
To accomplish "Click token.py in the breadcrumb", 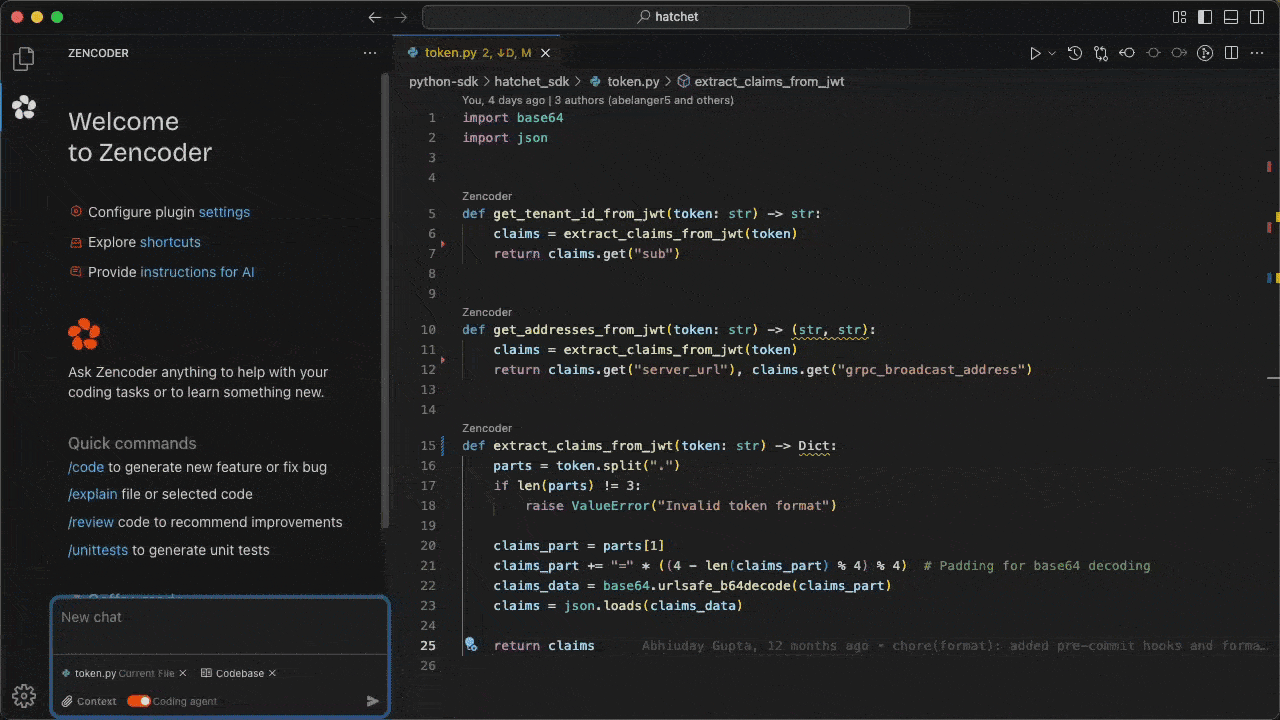I will [x=633, y=81].
